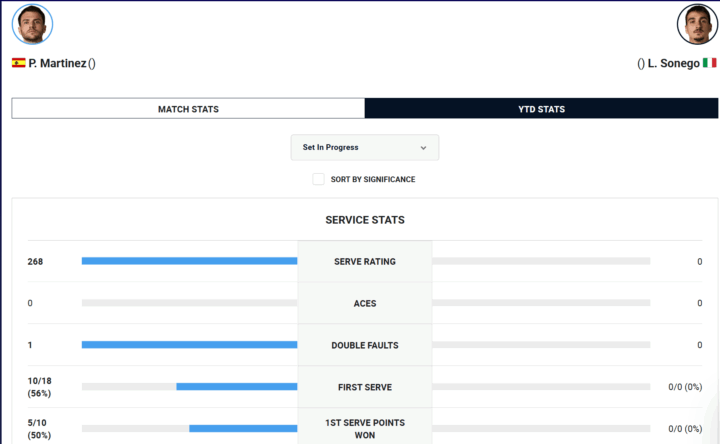Open the Set In Progress dropdown
This screenshot has height=444, width=720.
coord(364,148)
